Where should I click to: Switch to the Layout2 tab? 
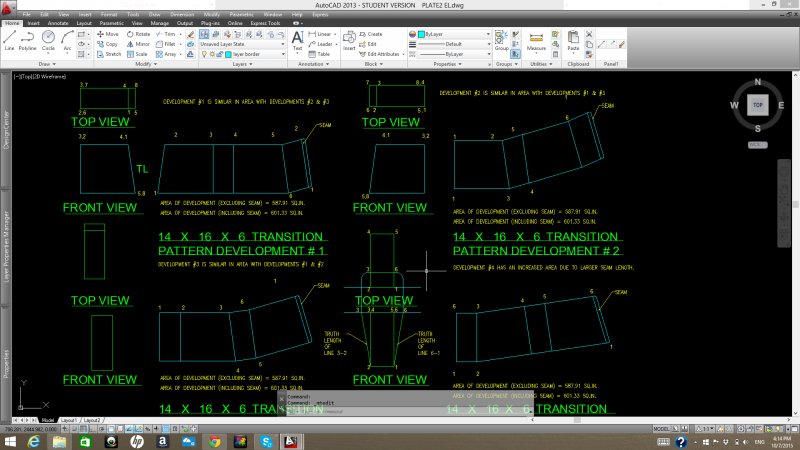tap(92, 420)
